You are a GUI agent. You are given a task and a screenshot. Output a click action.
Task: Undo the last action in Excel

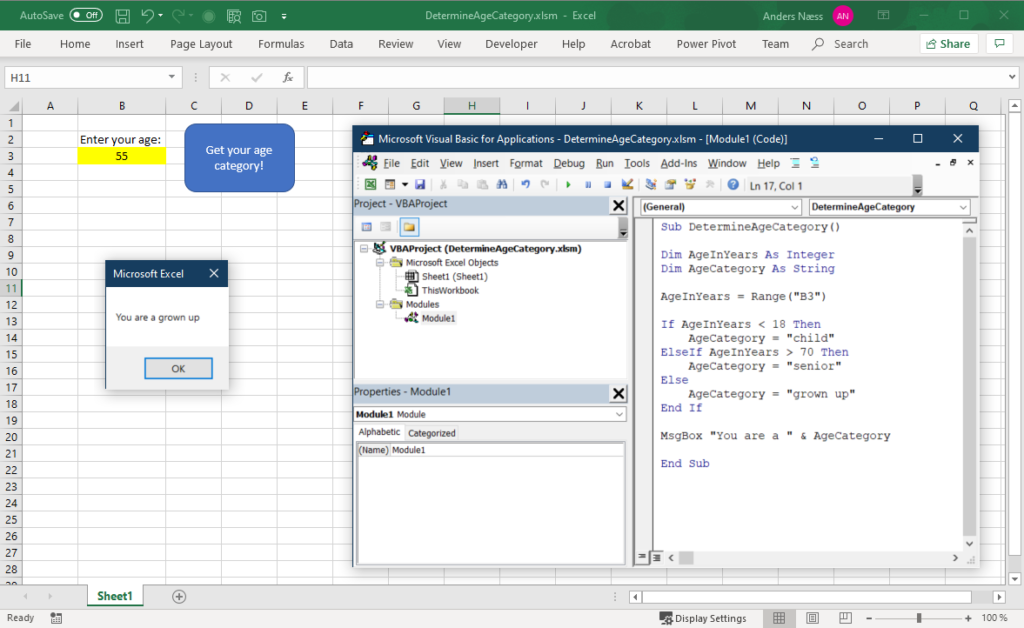(147, 16)
